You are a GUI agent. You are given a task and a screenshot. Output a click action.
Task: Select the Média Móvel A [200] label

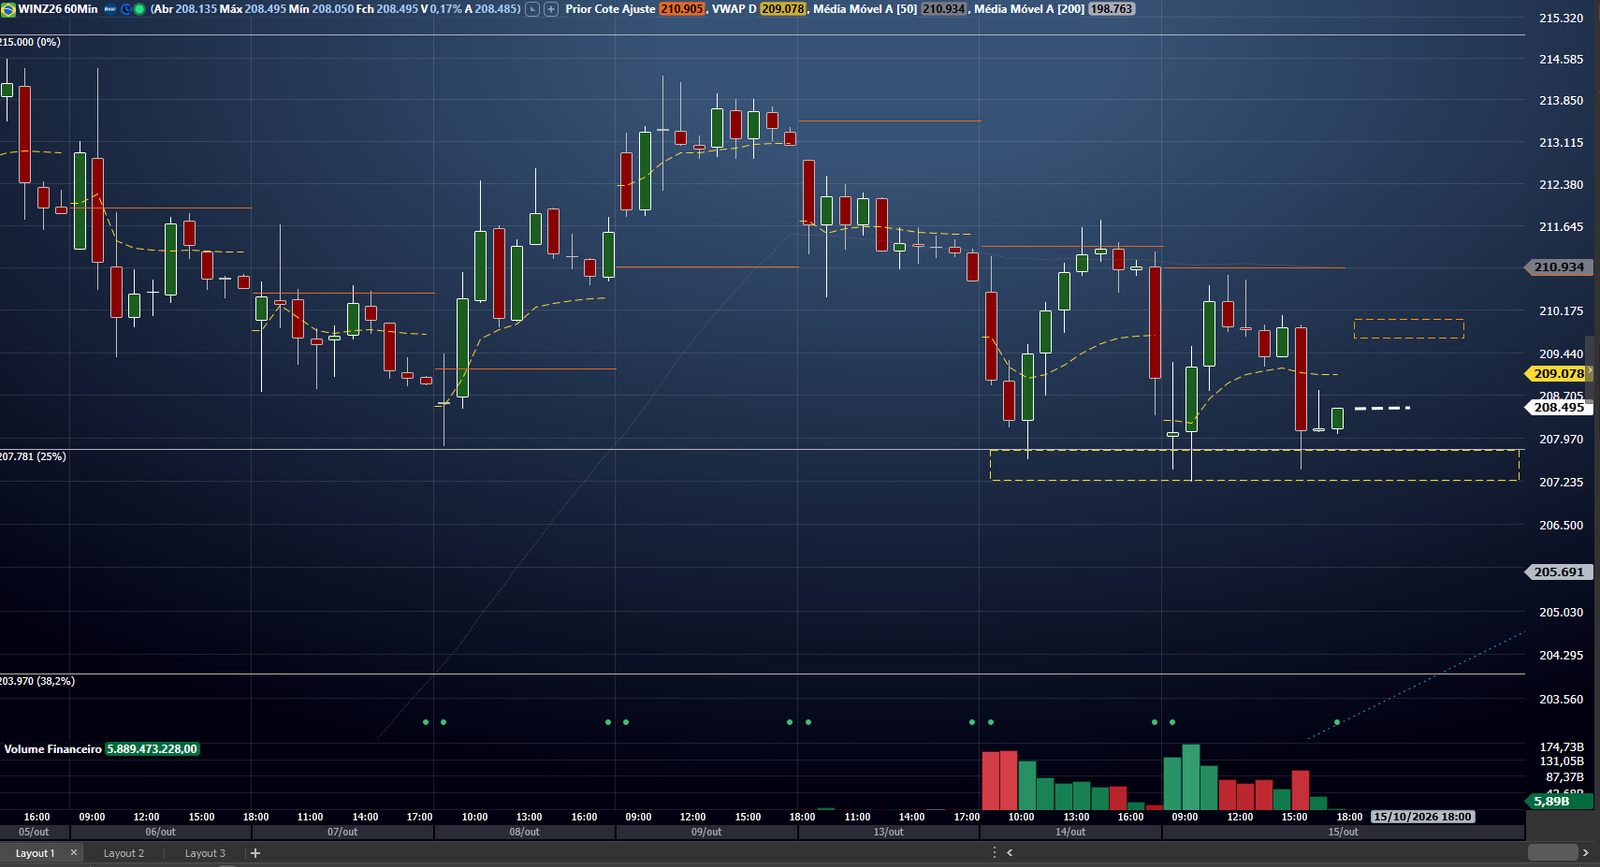[x=1029, y=9]
